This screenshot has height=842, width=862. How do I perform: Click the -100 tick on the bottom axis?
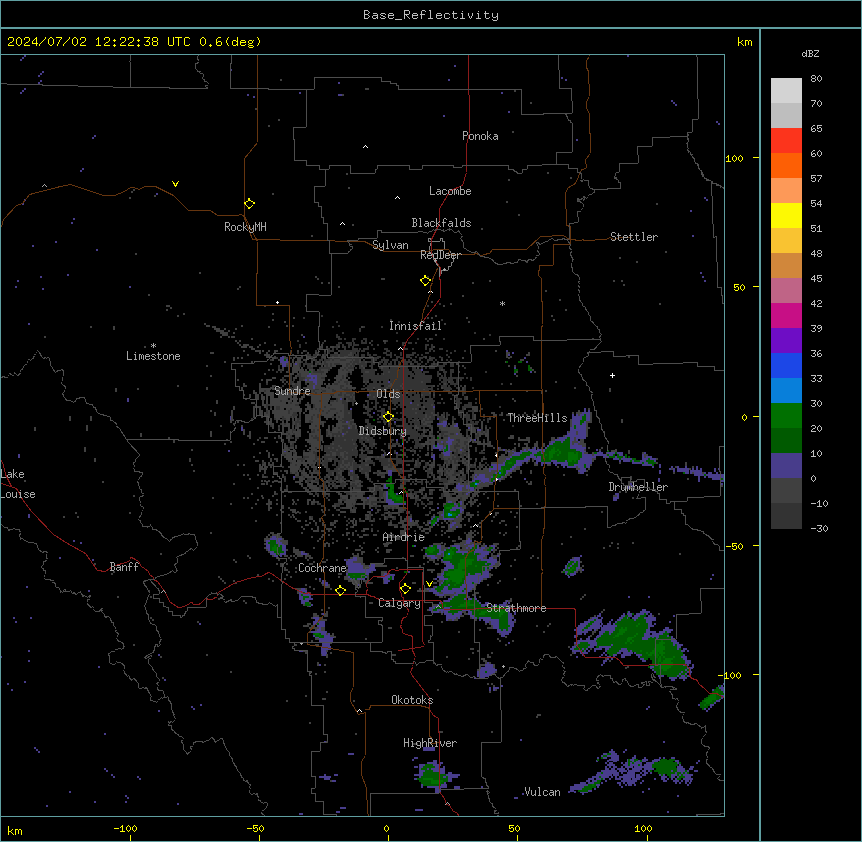click(x=126, y=828)
